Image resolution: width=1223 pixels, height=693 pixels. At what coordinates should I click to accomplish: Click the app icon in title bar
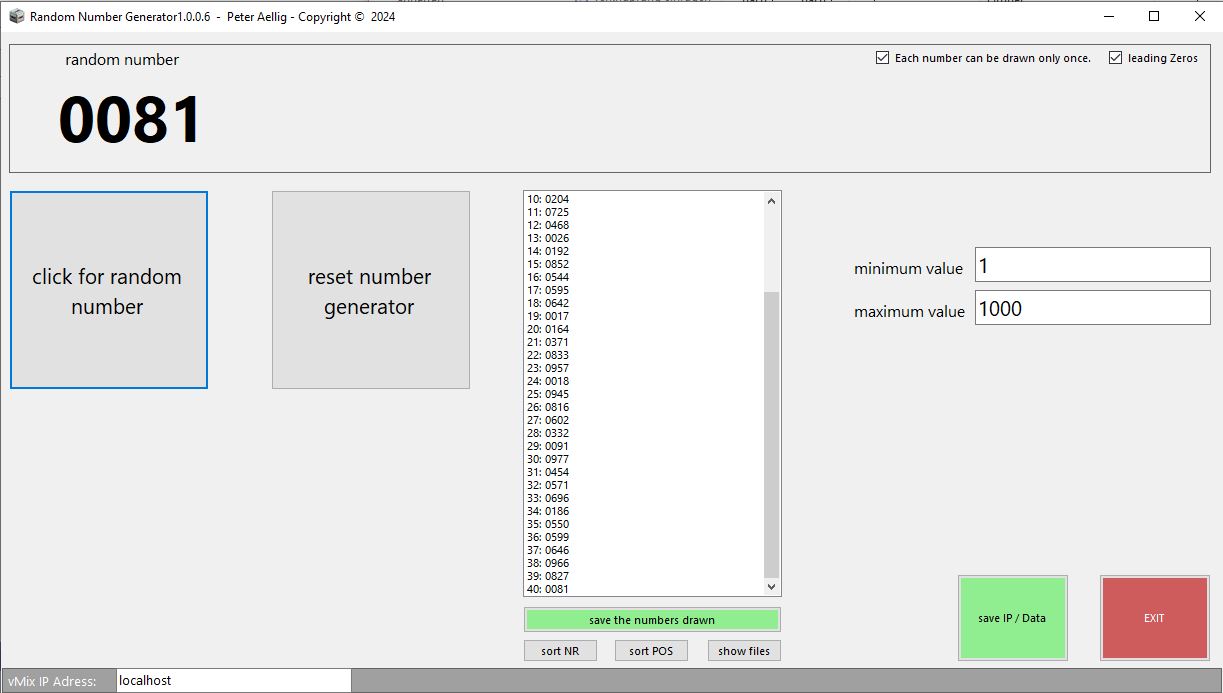(16, 16)
